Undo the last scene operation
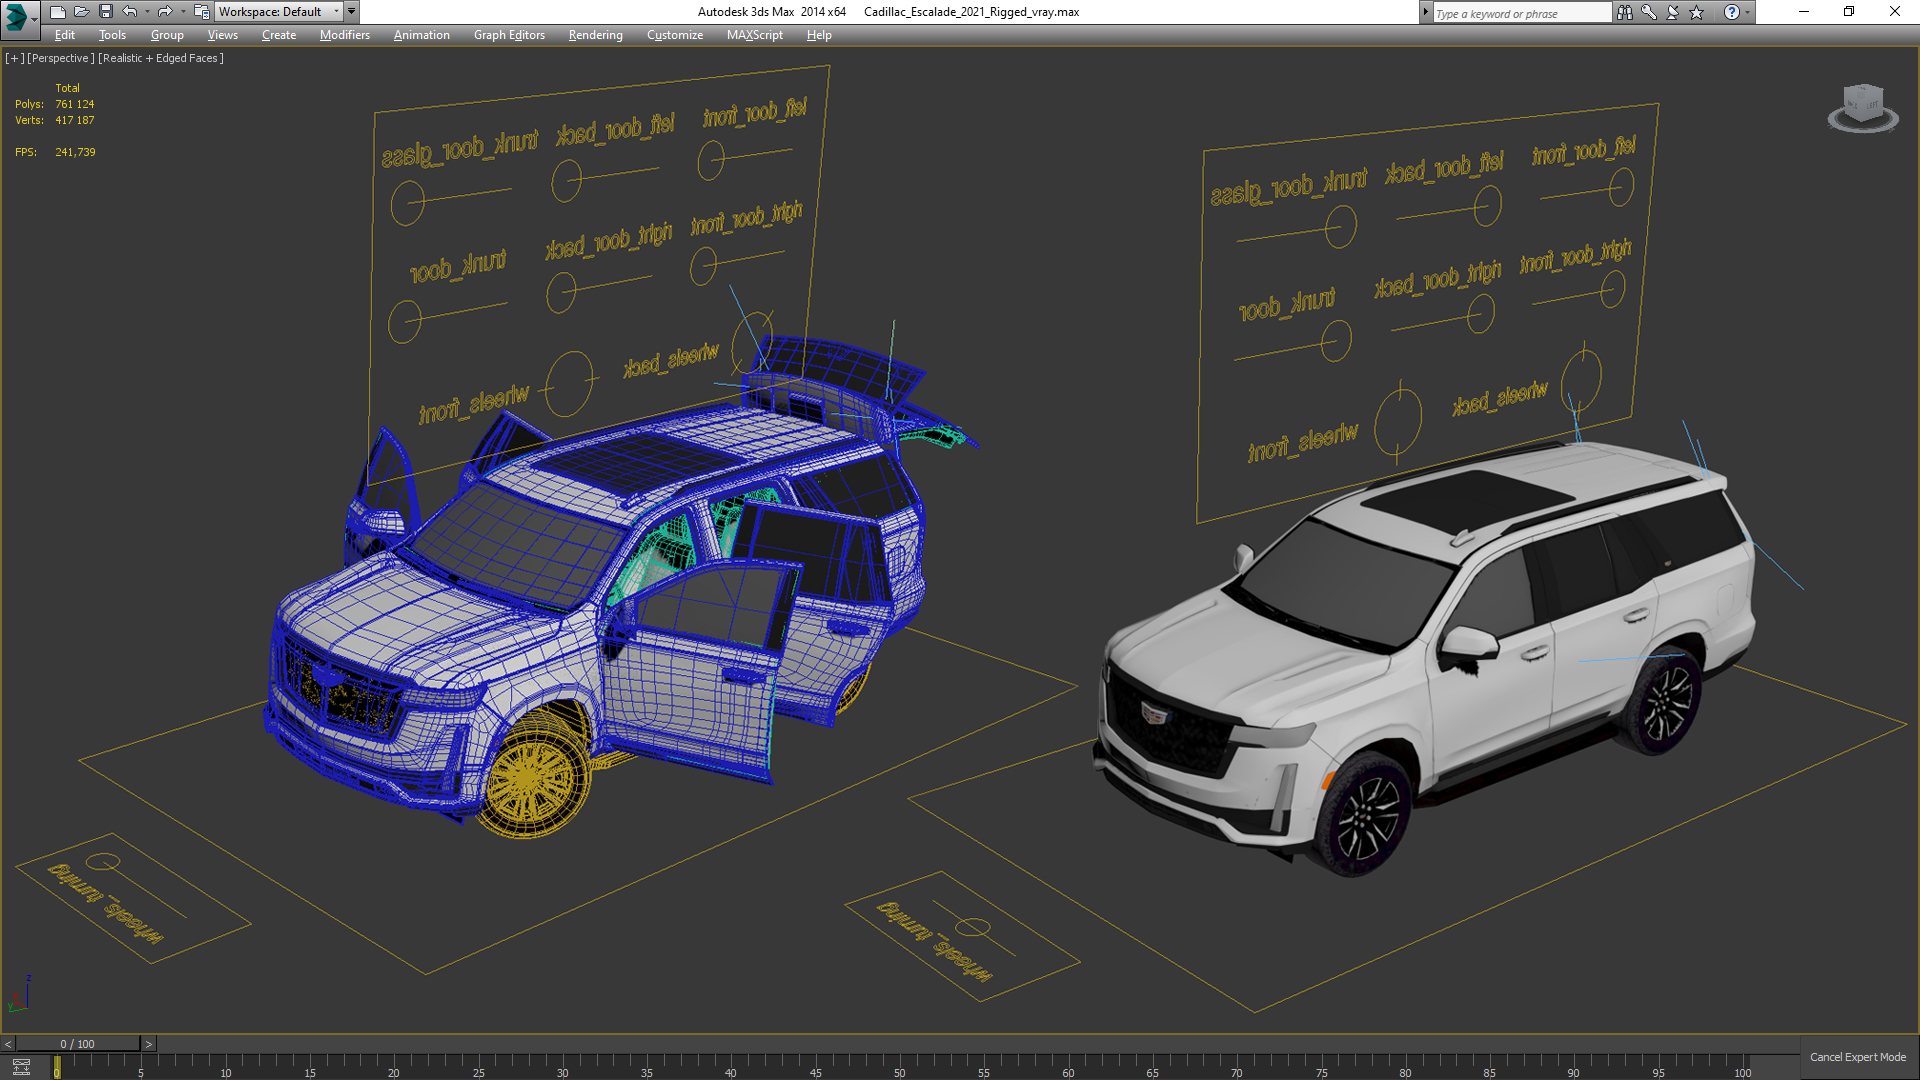The image size is (1920, 1080). (x=129, y=12)
